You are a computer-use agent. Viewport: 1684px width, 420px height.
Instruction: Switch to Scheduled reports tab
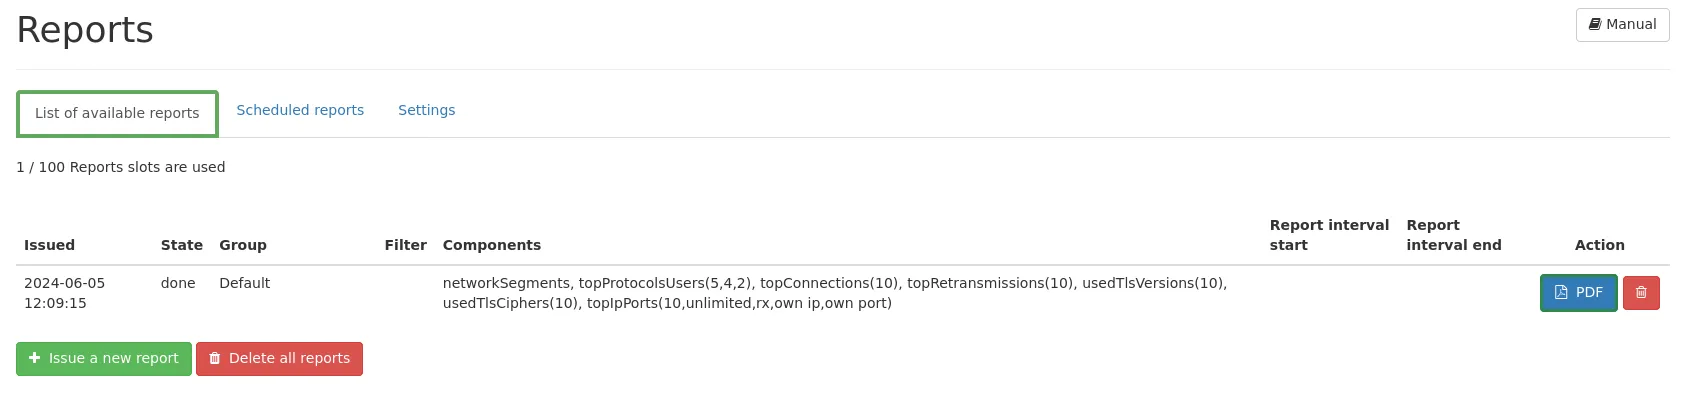tap(300, 110)
